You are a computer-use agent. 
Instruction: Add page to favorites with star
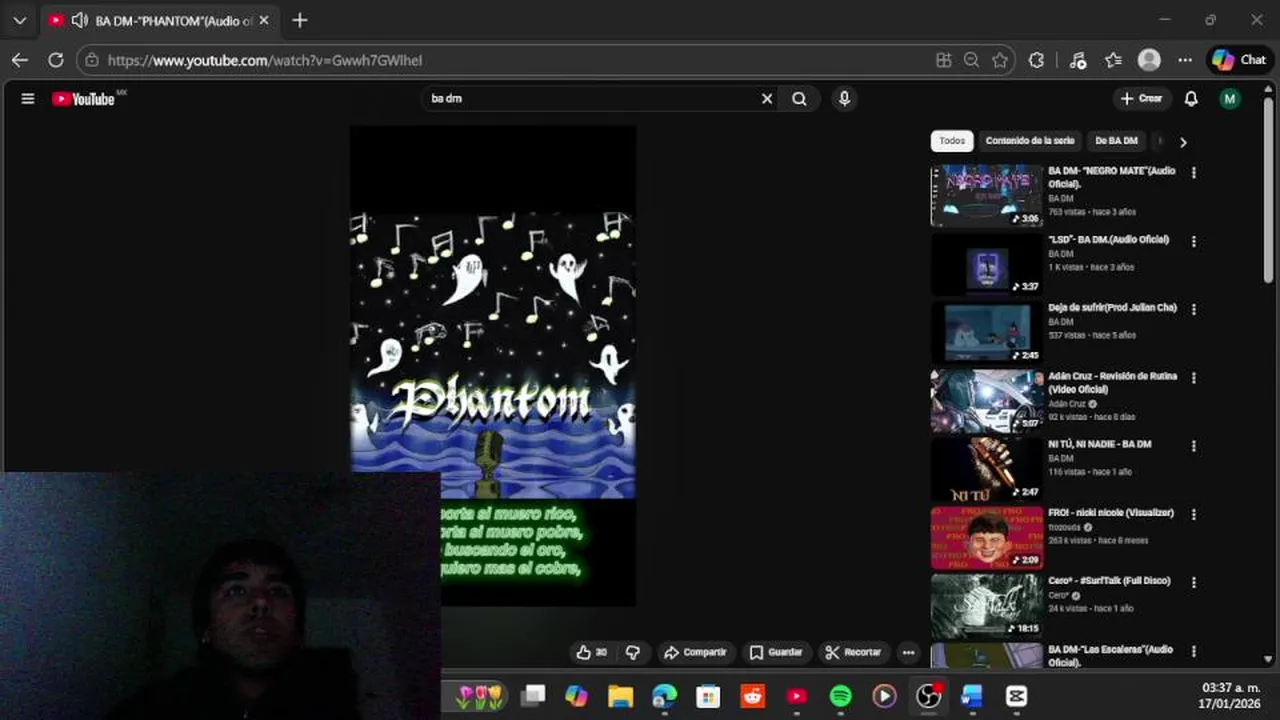tap(999, 60)
